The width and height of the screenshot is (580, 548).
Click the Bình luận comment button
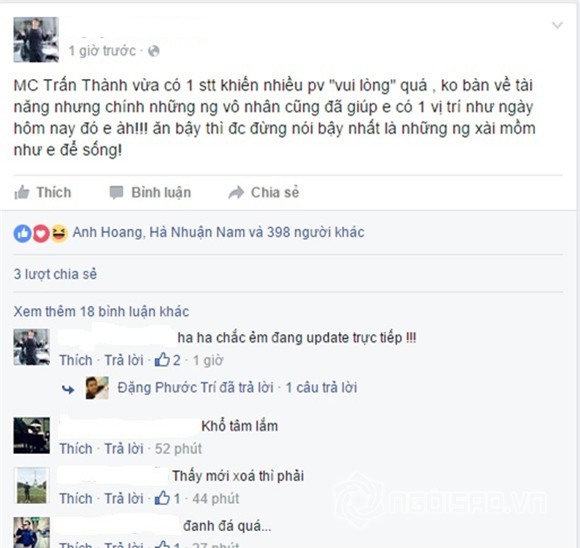[x=150, y=192]
